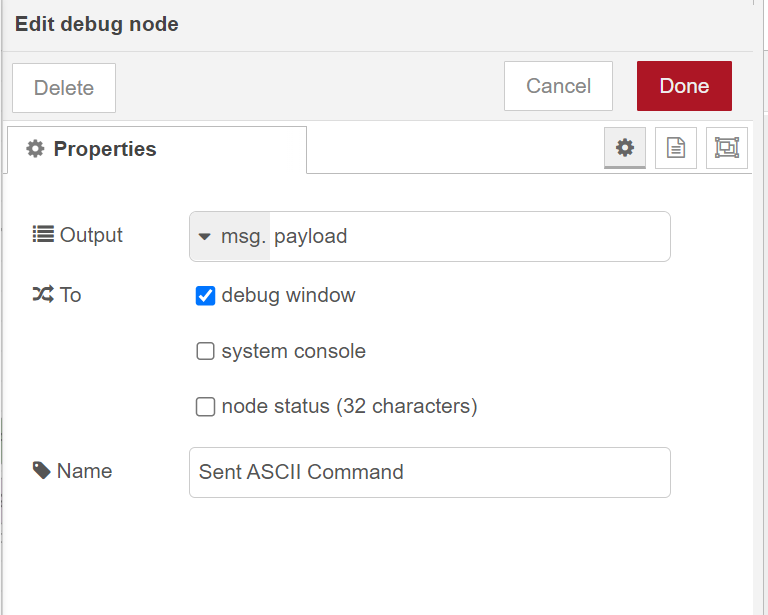Click the "debug window" label text
Image resolution: width=768 pixels, height=615 pixels.
click(288, 296)
